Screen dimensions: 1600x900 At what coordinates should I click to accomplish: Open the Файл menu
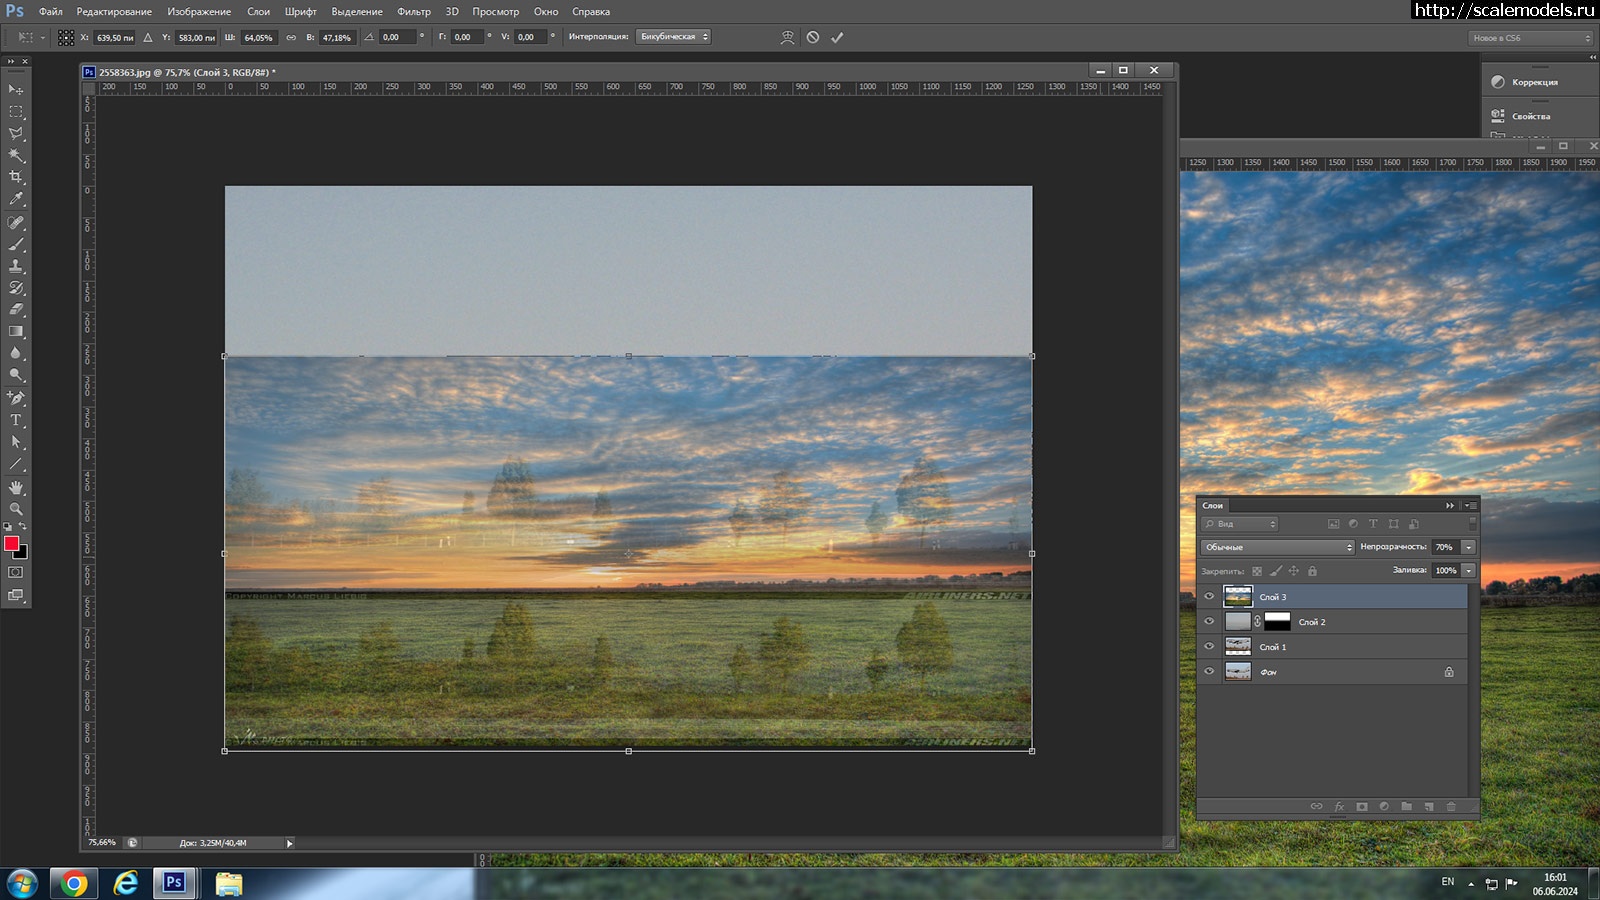(51, 12)
